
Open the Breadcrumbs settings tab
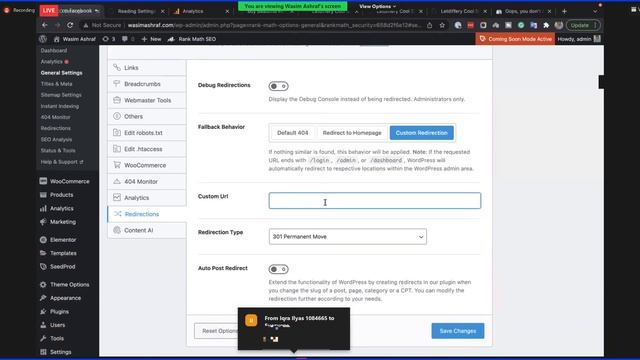coord(147,84)
